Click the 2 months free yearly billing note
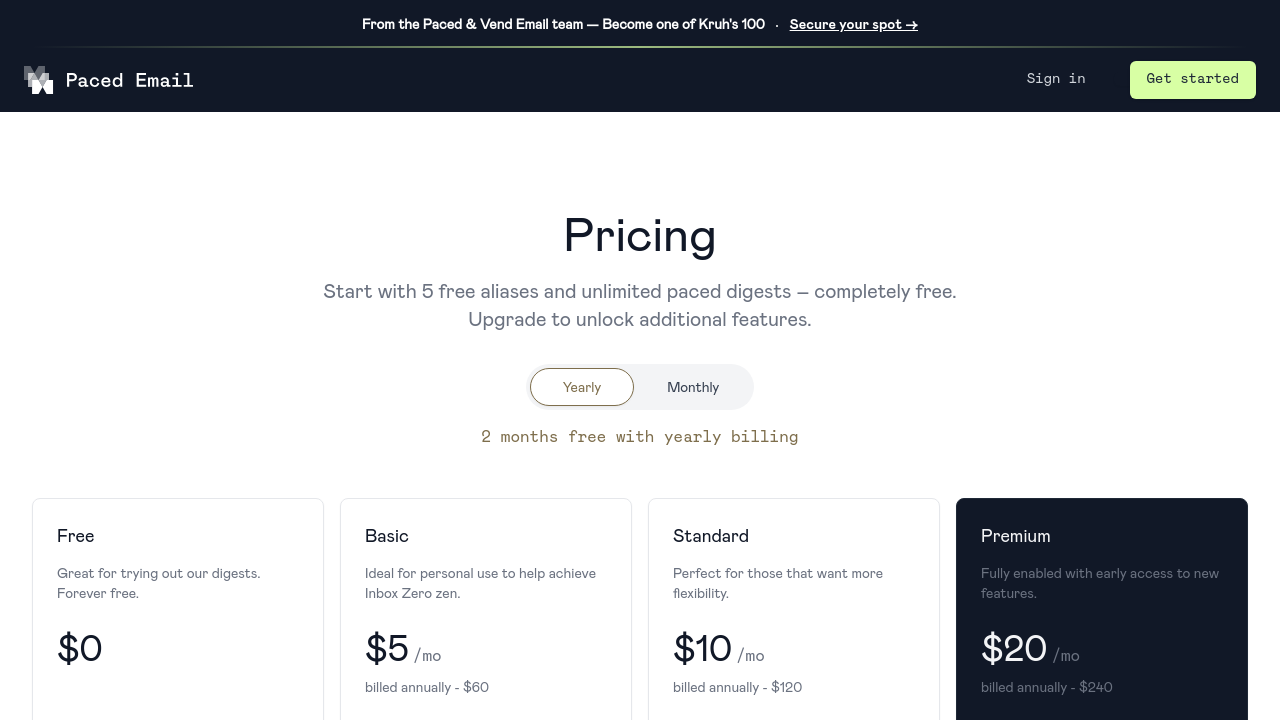1280x720 pixels. [640, 437]
